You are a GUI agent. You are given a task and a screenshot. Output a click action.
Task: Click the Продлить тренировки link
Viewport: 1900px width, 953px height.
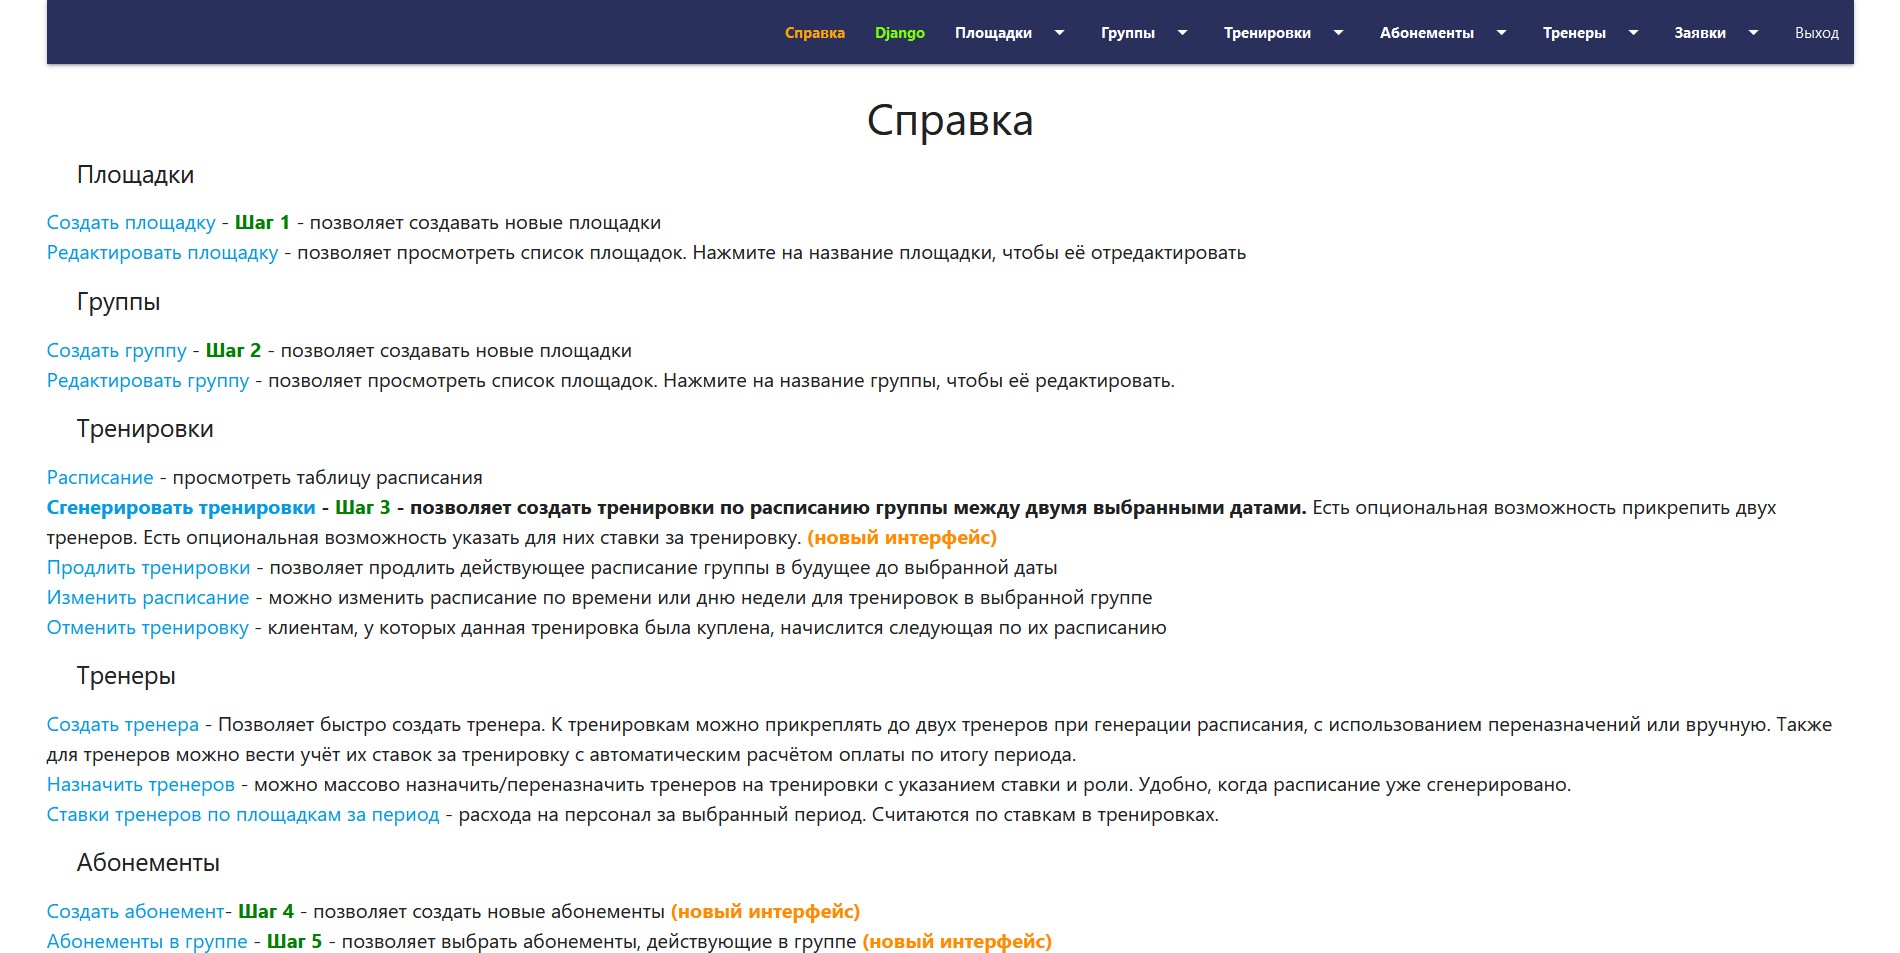point(148,568)
